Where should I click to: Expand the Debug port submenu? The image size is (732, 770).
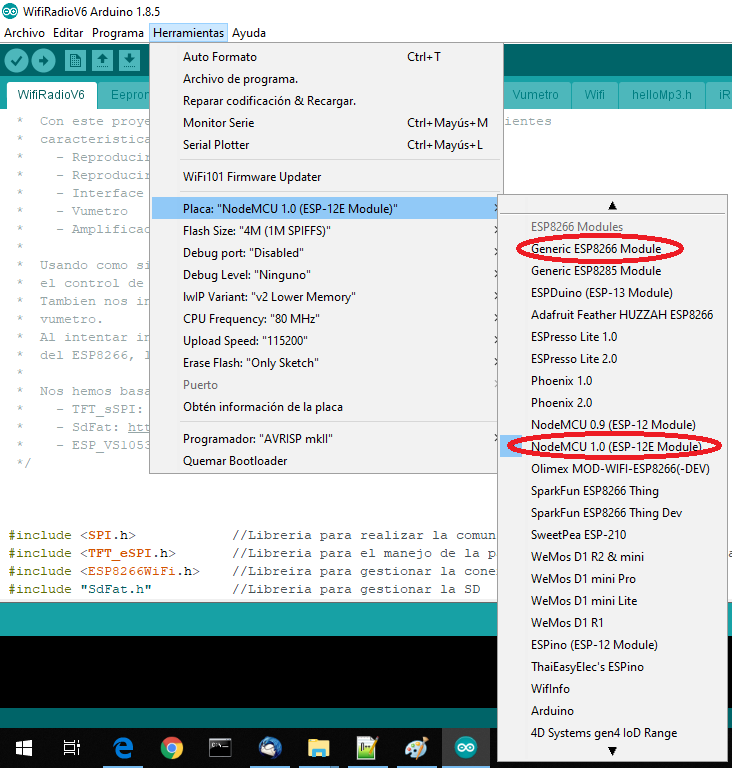pyautogui.click(x=326, y=253)
